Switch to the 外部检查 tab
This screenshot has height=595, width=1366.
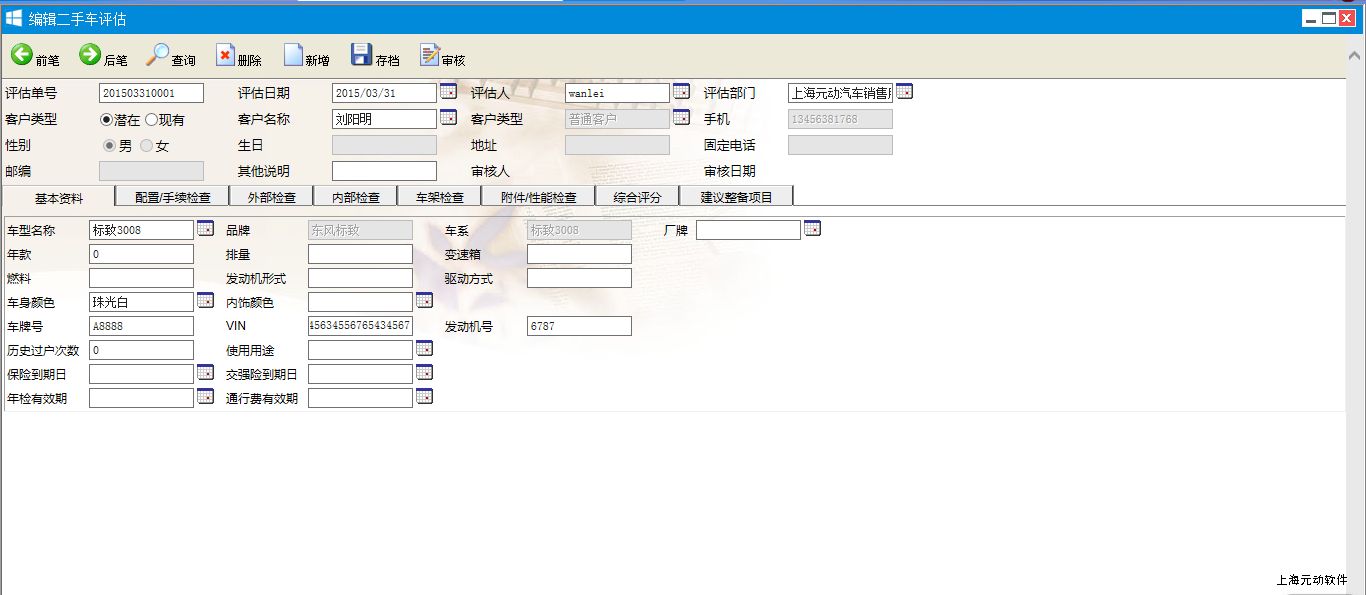click(x=271, y=197)
